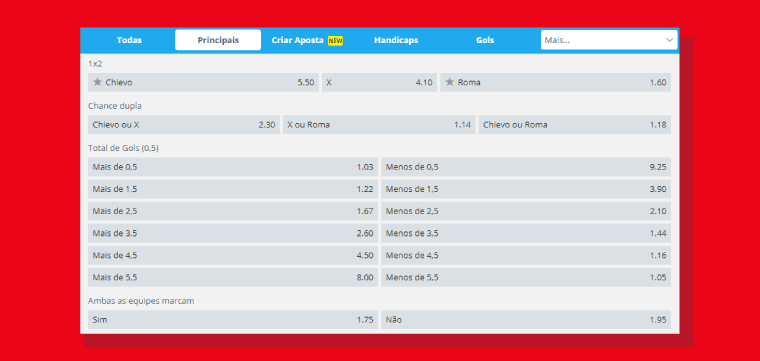
Task: Select Mais de 5,5 goals
Action: 233,278
